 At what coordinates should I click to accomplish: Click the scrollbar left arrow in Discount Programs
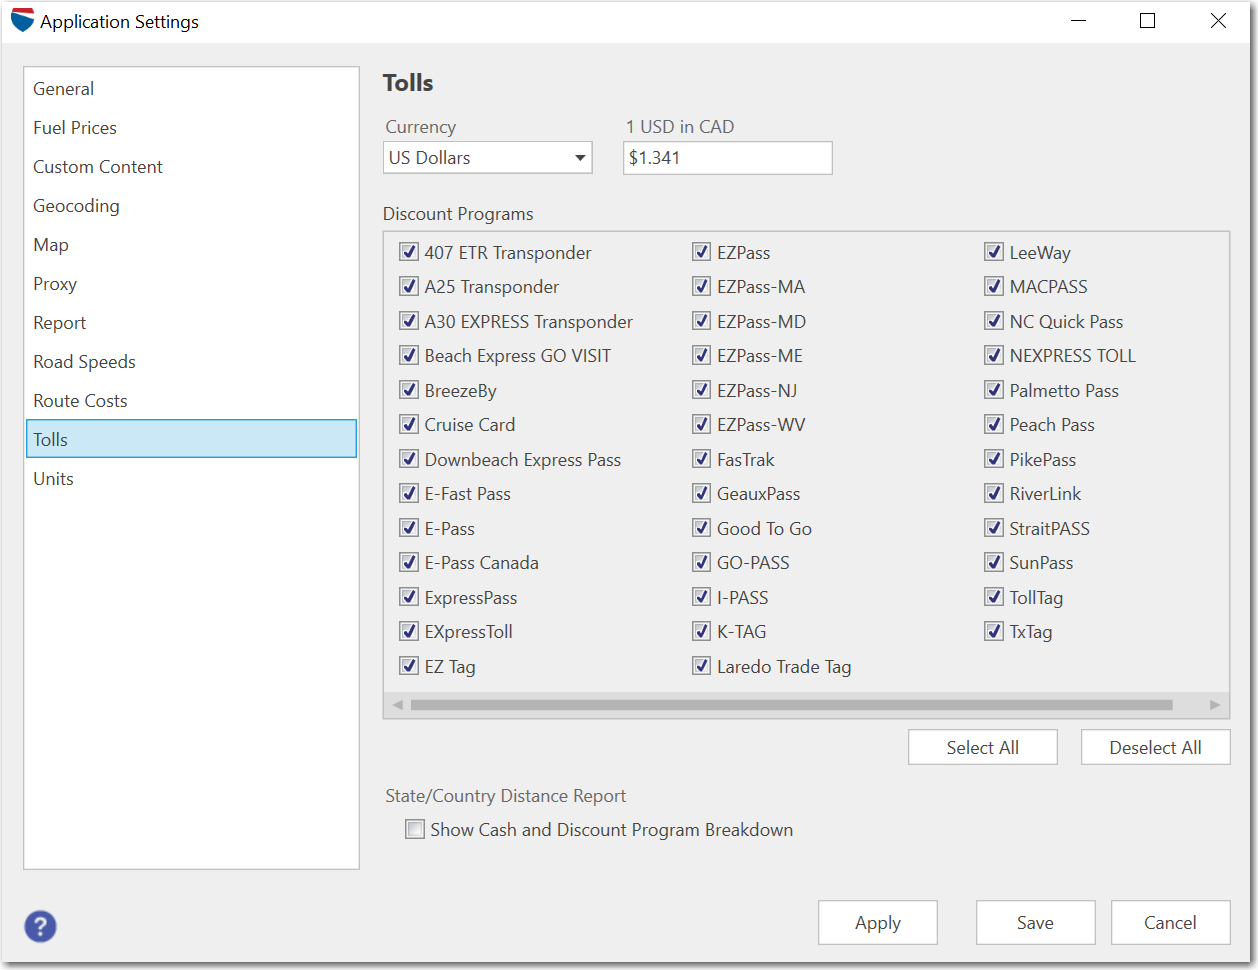coord(398,705)
